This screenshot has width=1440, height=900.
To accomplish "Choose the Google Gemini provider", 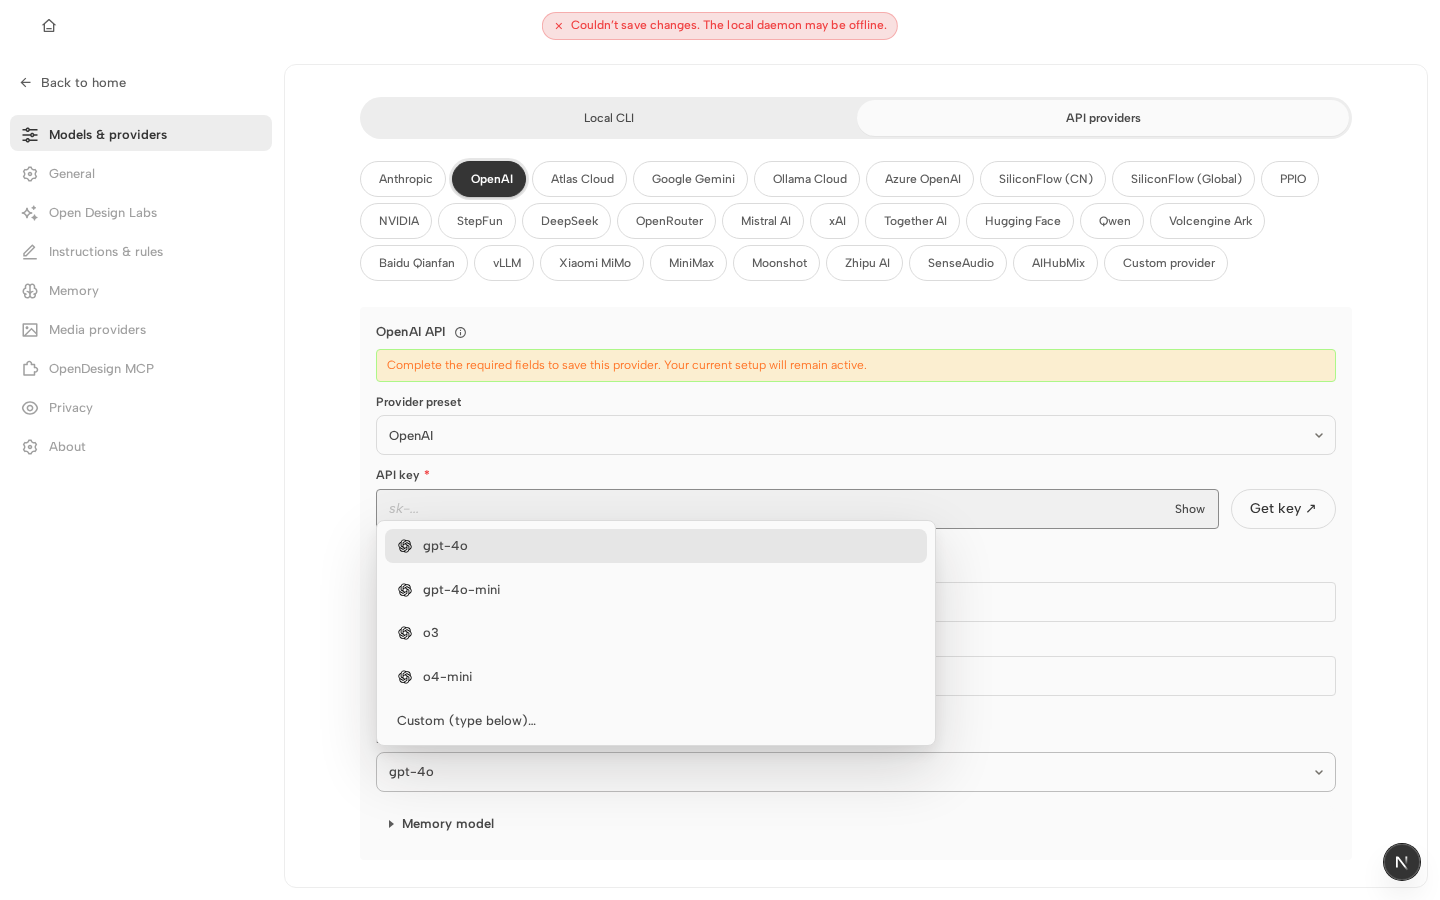I will [691, 179].
